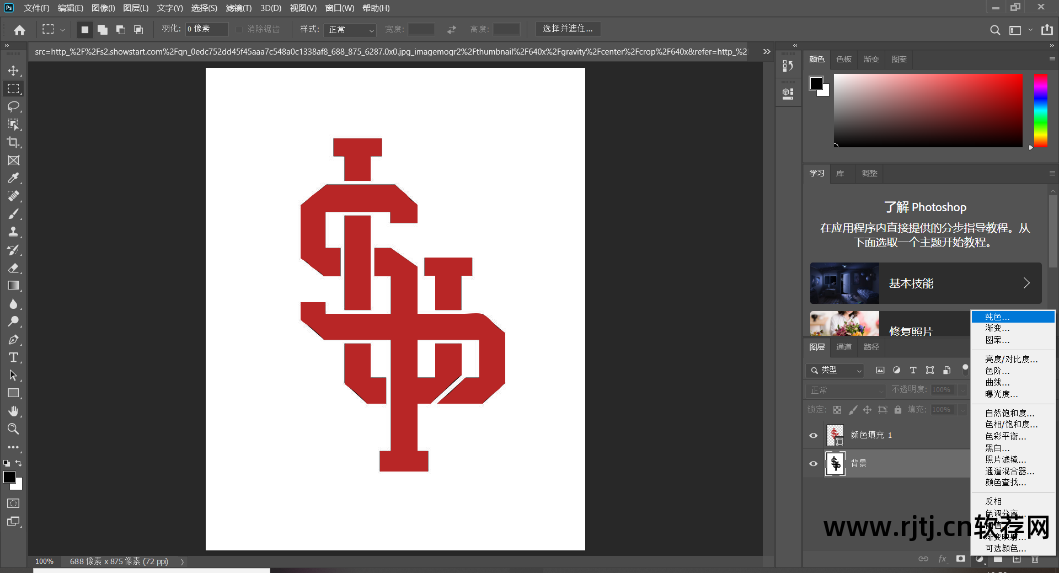1059x573 pixels.
Task: Select the Object Selection tool
Action: pyautogui.click(x=13, y=124)
